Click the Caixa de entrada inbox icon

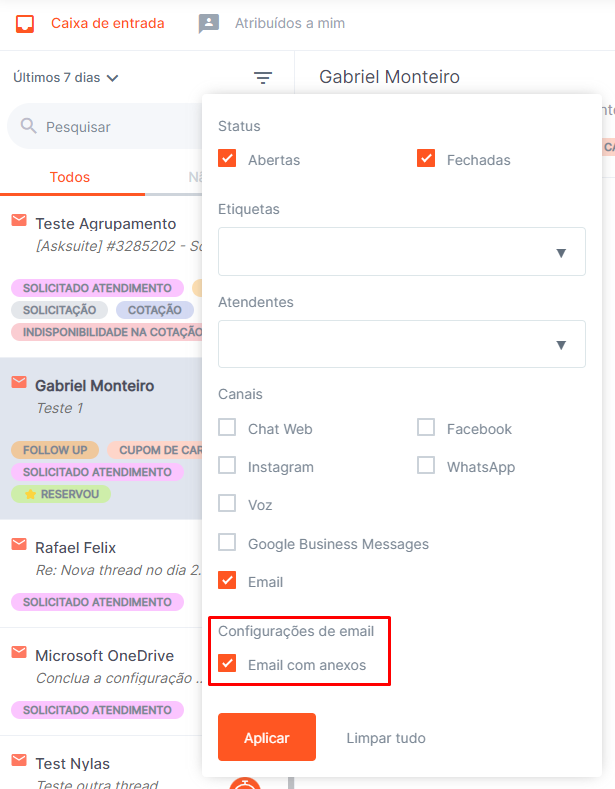coord(25,24)
